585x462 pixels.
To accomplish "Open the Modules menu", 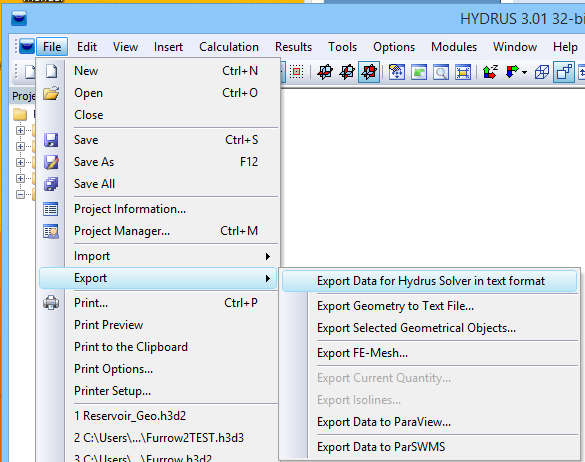I will (x=454, y=47).
